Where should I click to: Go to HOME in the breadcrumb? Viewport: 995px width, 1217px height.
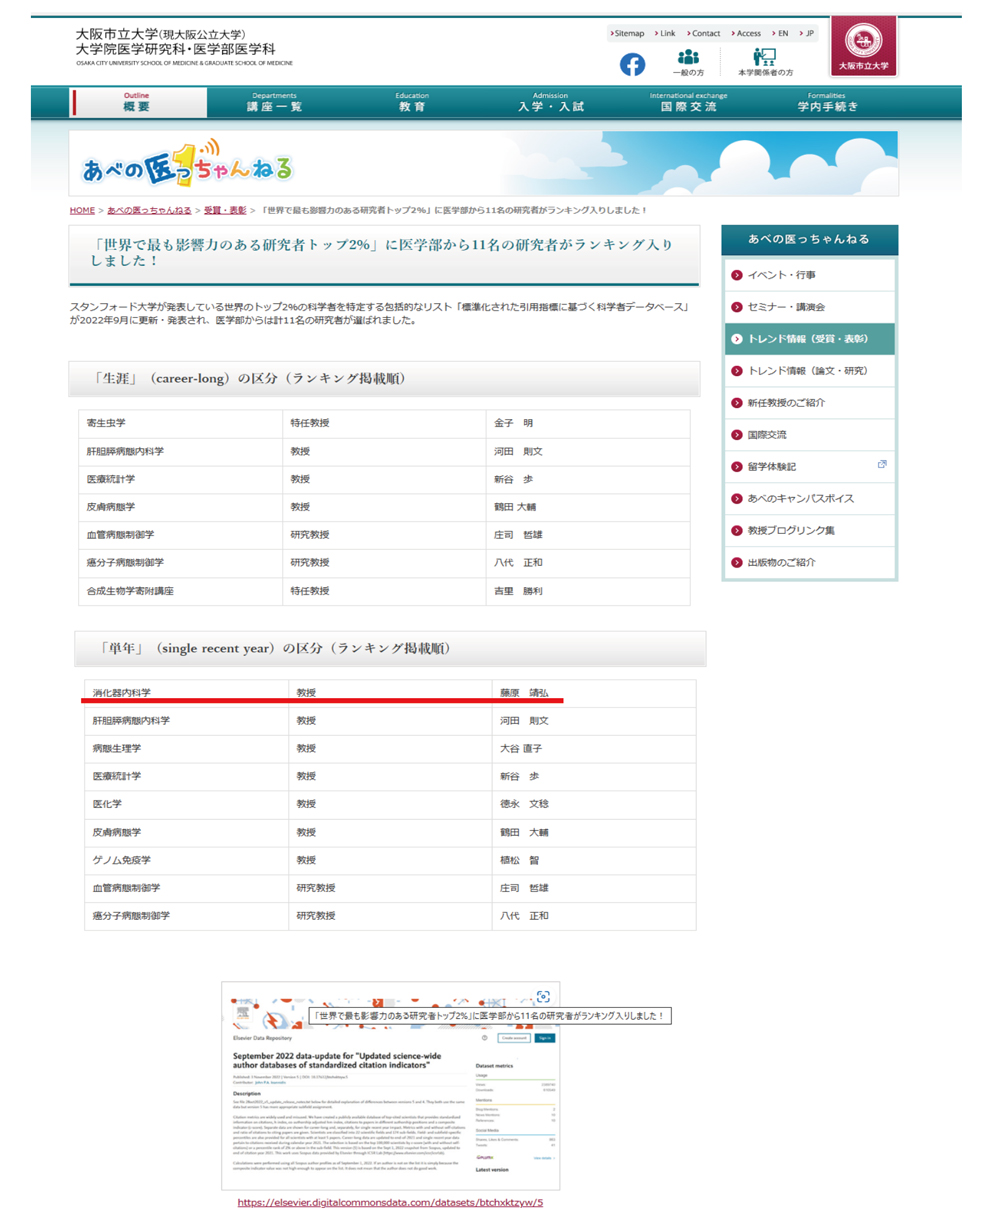82,211
